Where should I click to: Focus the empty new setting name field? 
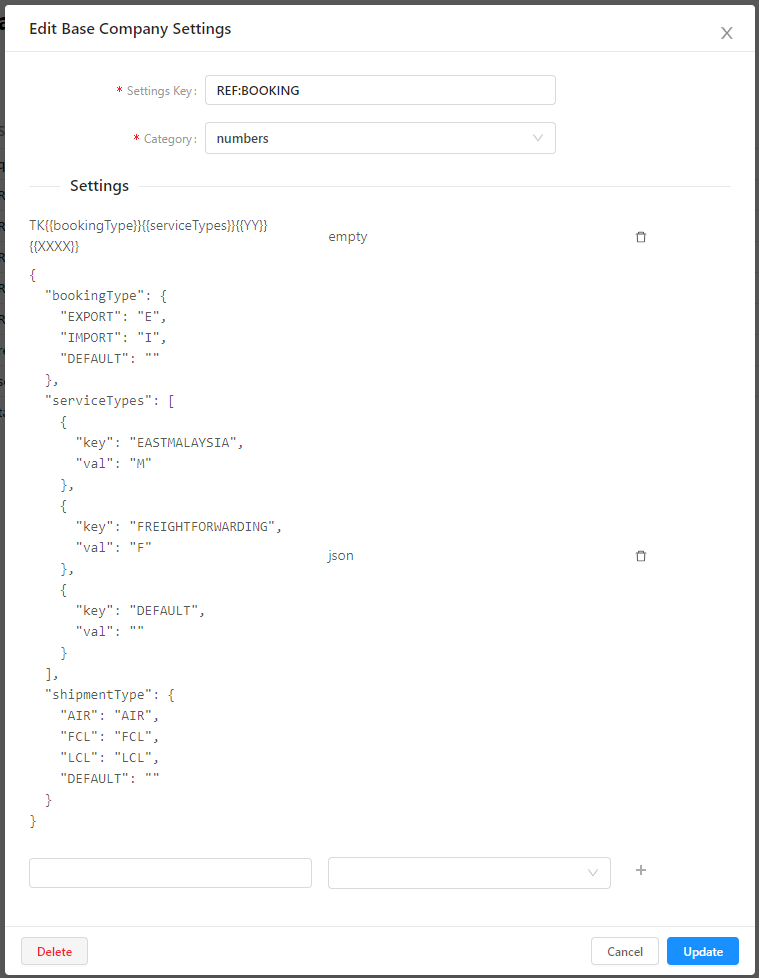[x=170, y=873]
